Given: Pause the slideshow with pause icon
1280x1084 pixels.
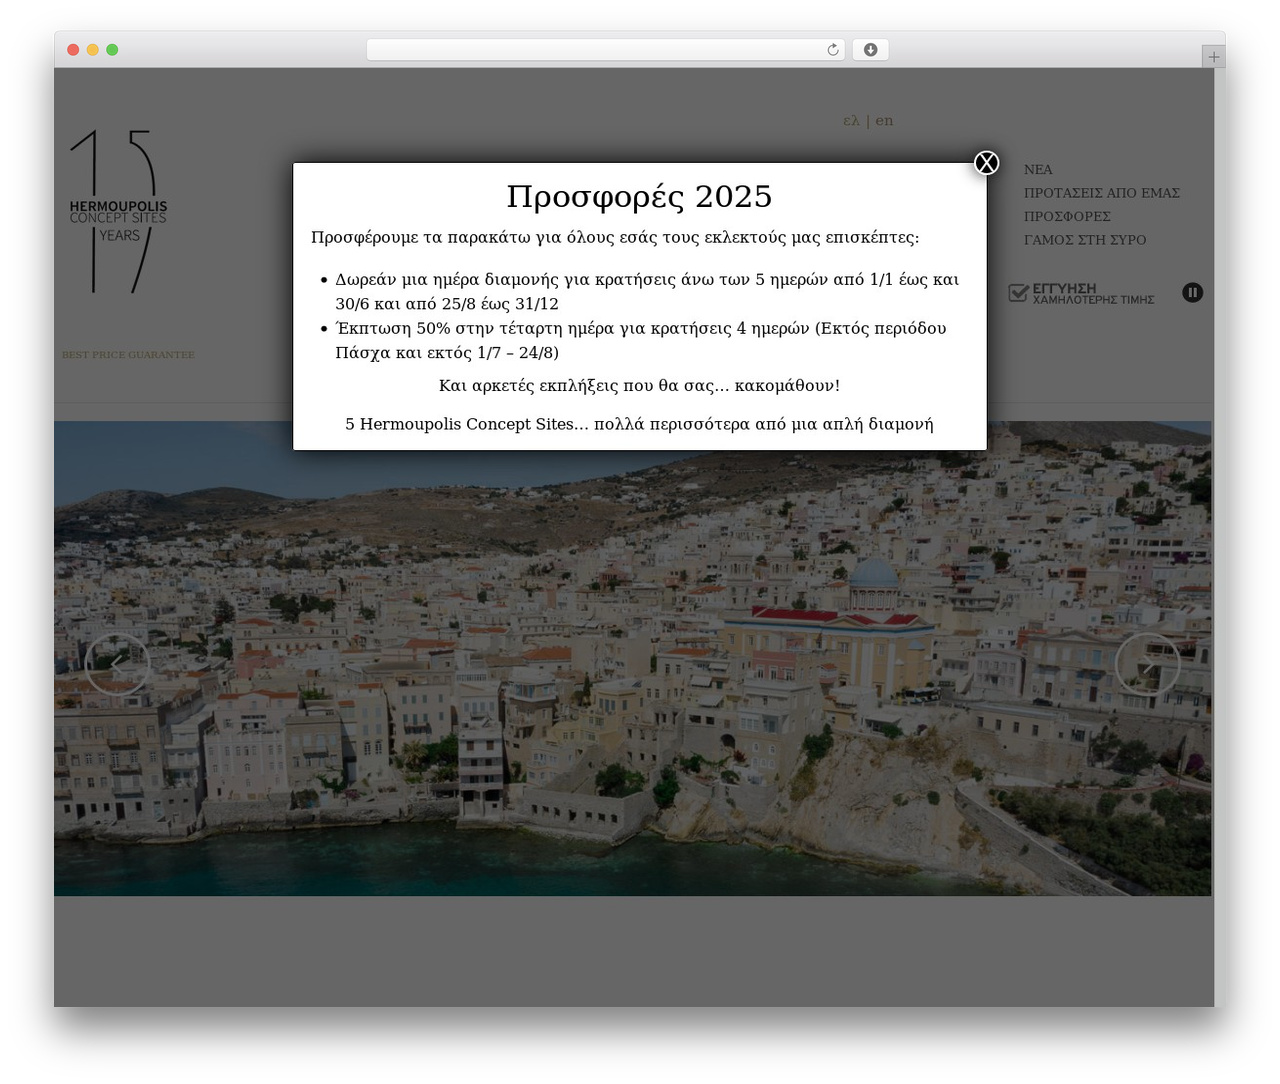Looking at the screenshot, I should coord(1192,292).
